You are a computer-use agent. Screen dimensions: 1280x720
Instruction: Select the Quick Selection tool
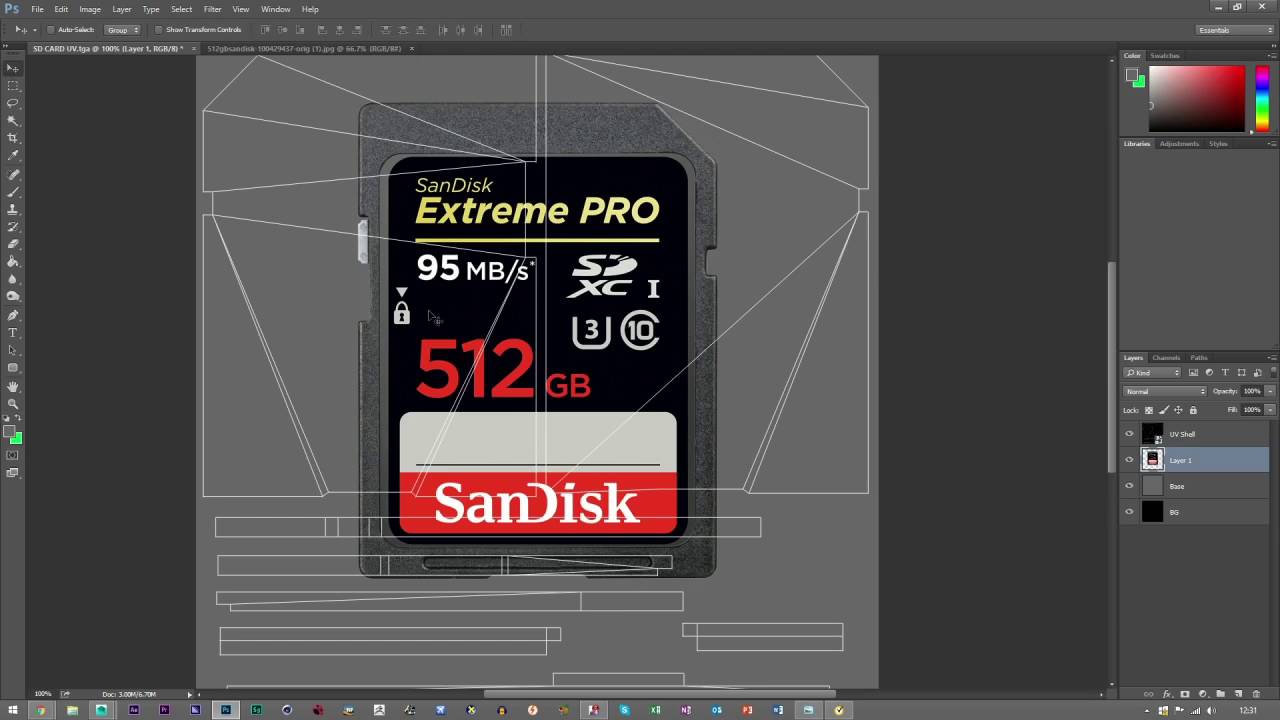[x=13, y=121]
